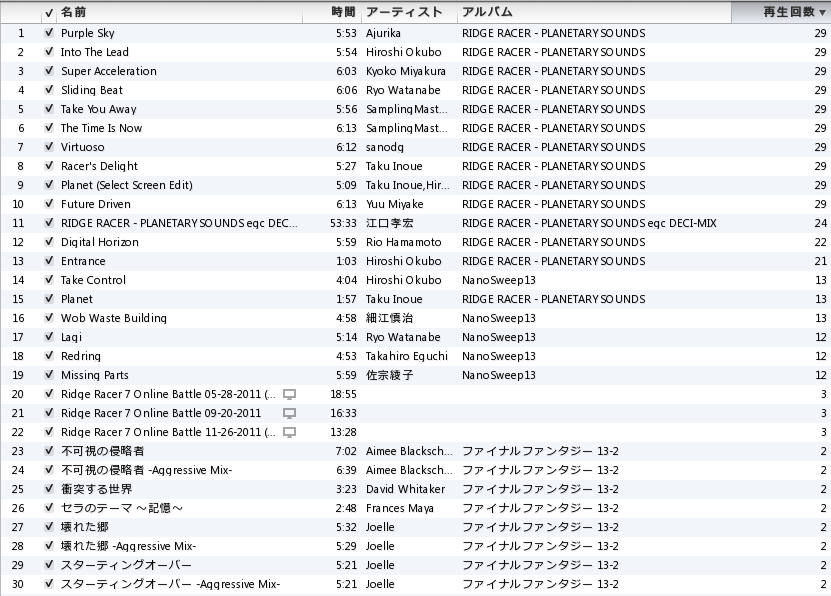The width and height of the screenshot is (831, 596).
Task: Click the duration 13:28
Action: pyautogui.click(x=343, y=432)
